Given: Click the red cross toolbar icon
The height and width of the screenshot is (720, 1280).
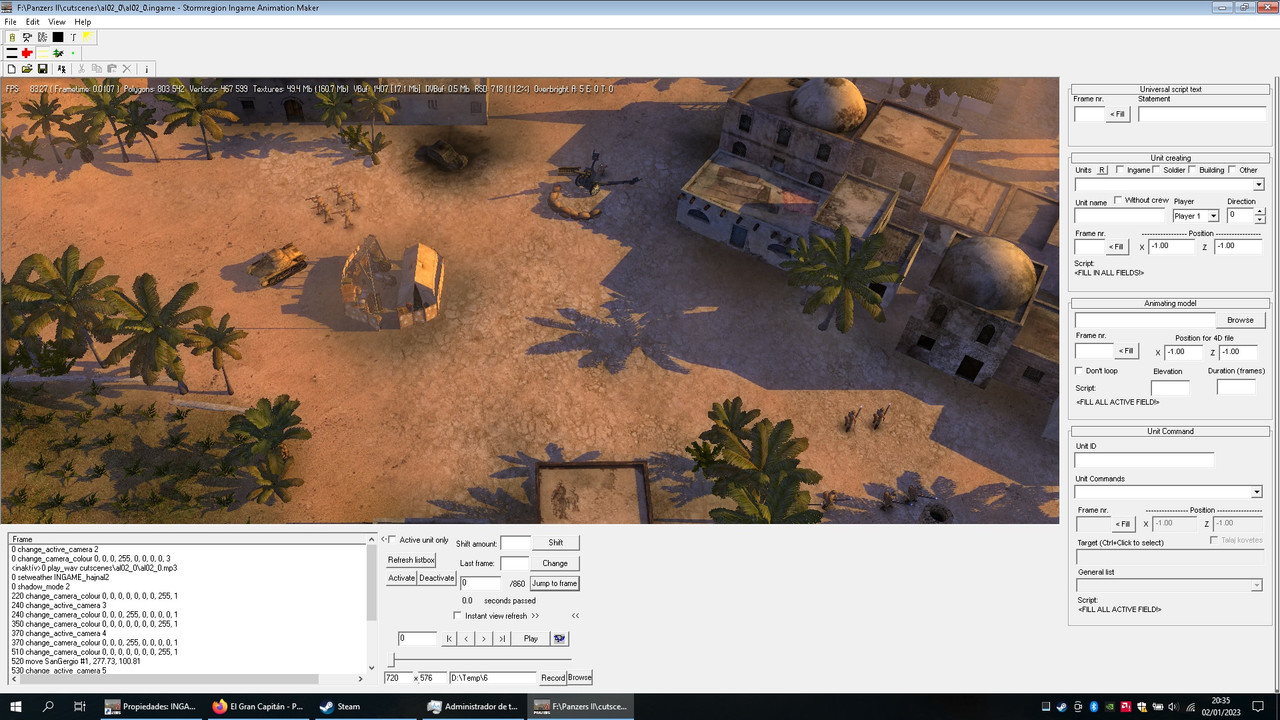Looking at the screenshot, I should tap(27, 53).
